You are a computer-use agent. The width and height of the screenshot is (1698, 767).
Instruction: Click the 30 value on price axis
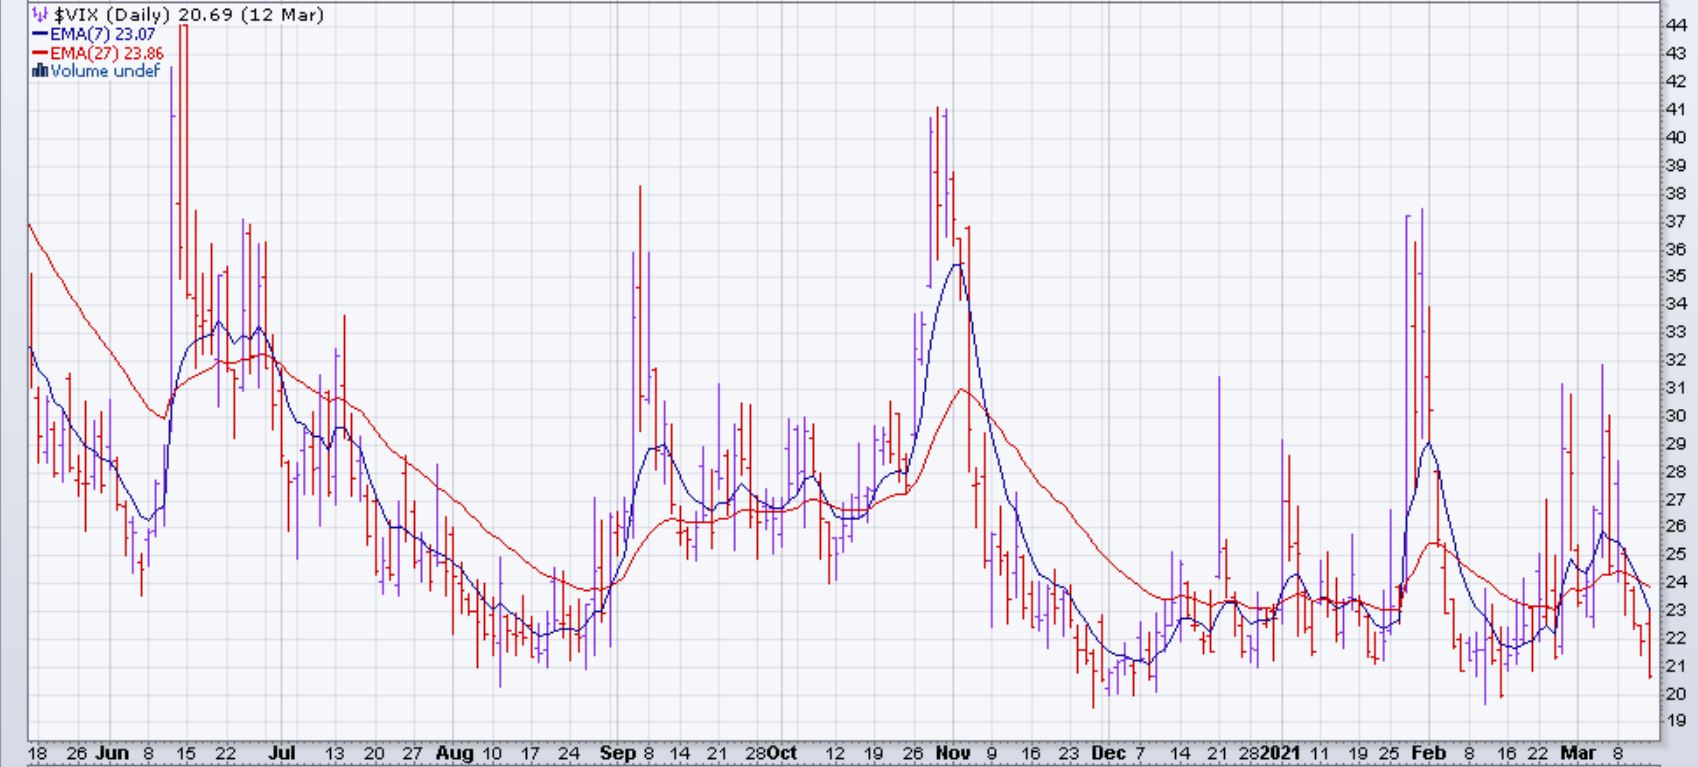click(1675, 415)
